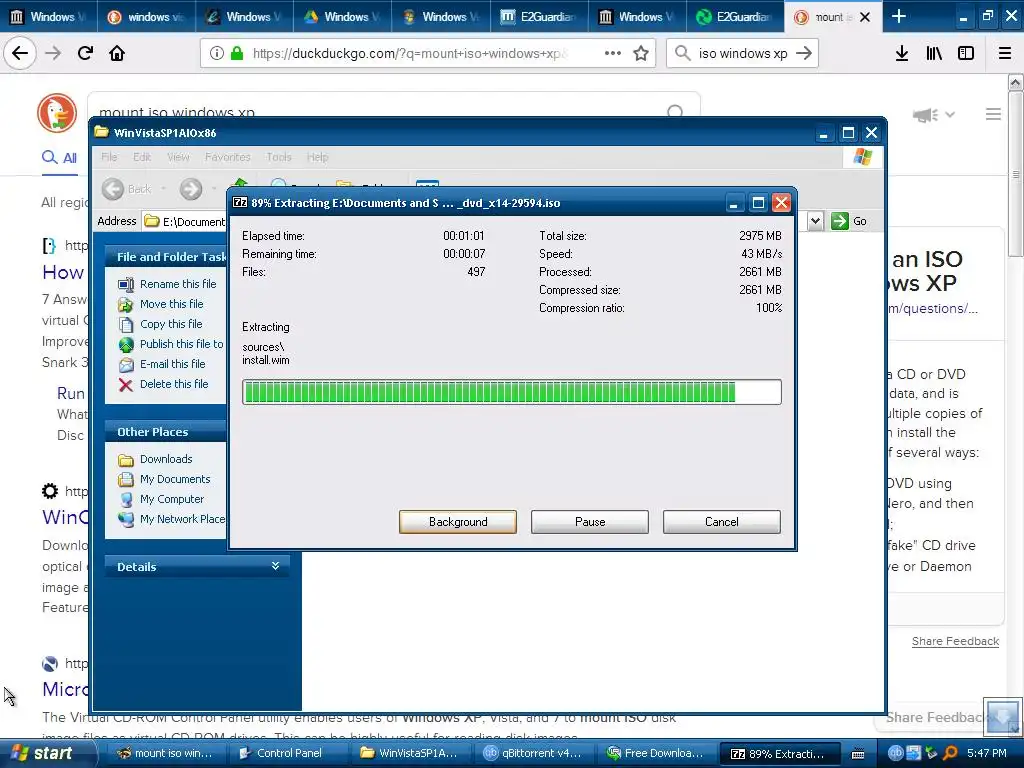
Task: Submit search using arrow in search box
Action: pos(804,54)
